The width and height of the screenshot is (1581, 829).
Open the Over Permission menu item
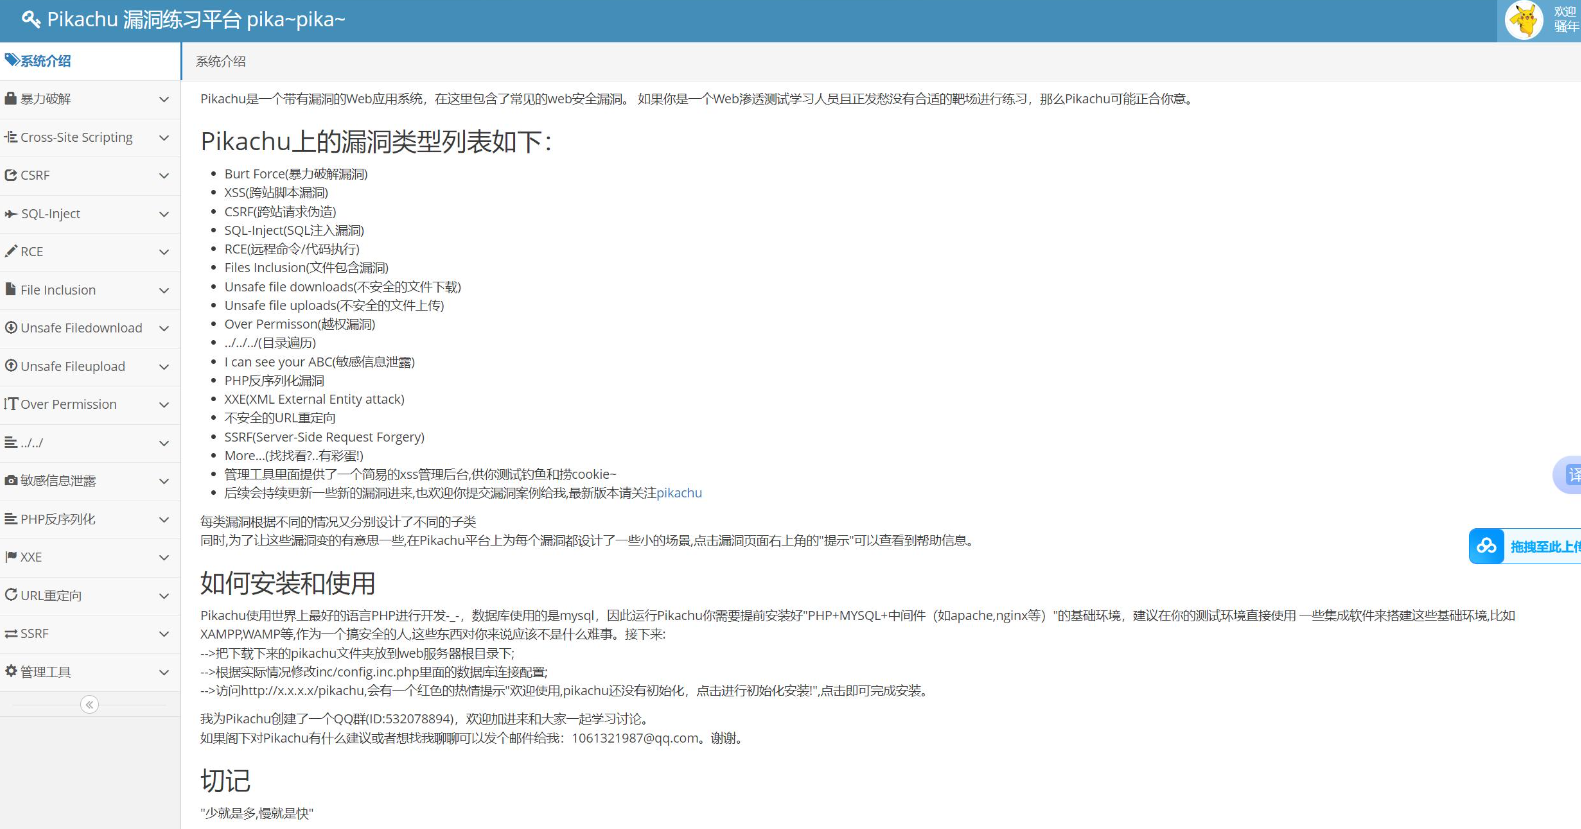pyautogui.click(x=90, y=404)
